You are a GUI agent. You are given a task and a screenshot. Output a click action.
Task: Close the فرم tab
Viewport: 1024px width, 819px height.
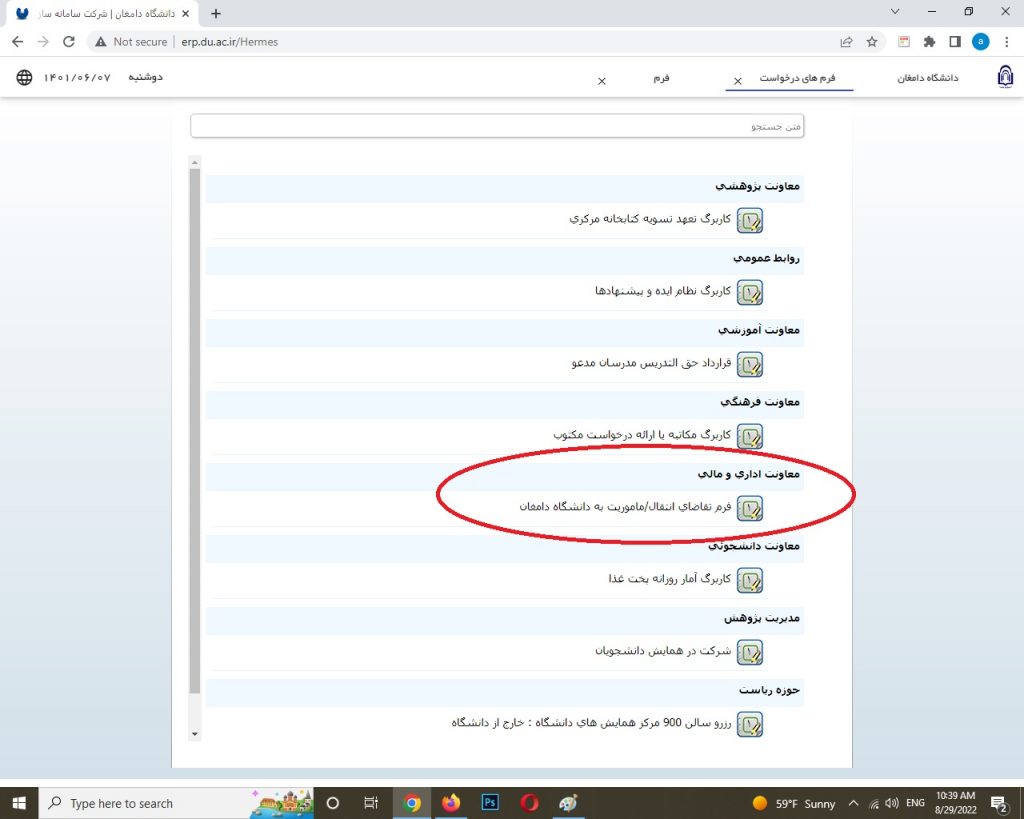click(x=602, y=81)
